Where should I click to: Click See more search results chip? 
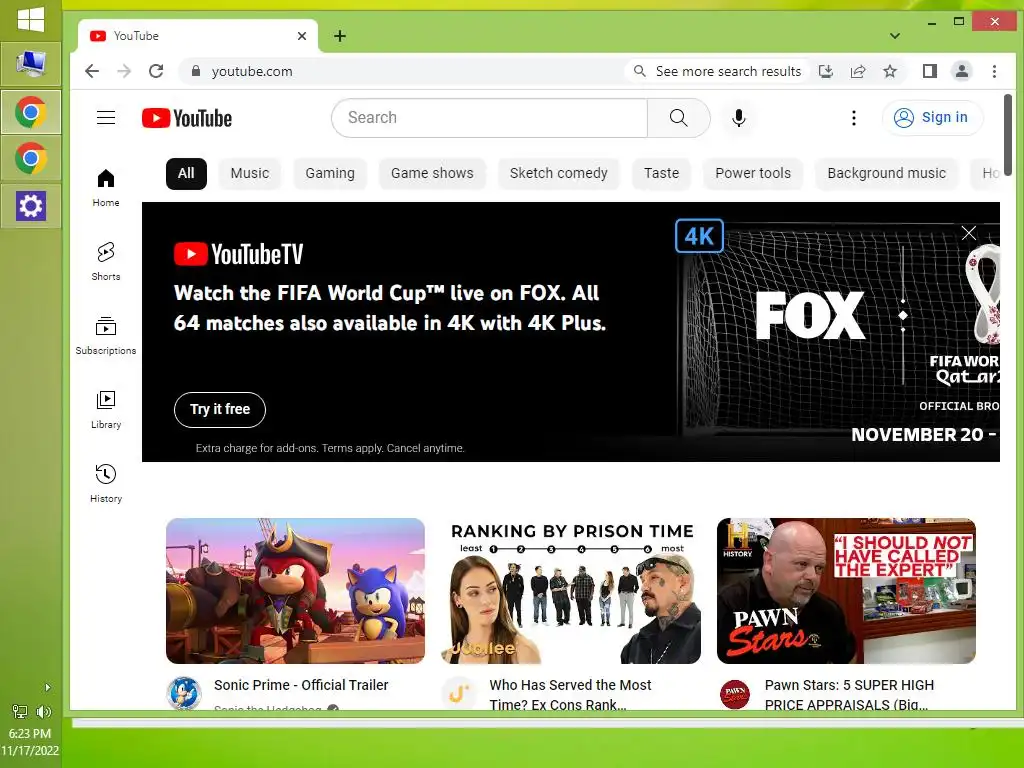[x=717, y=71]
